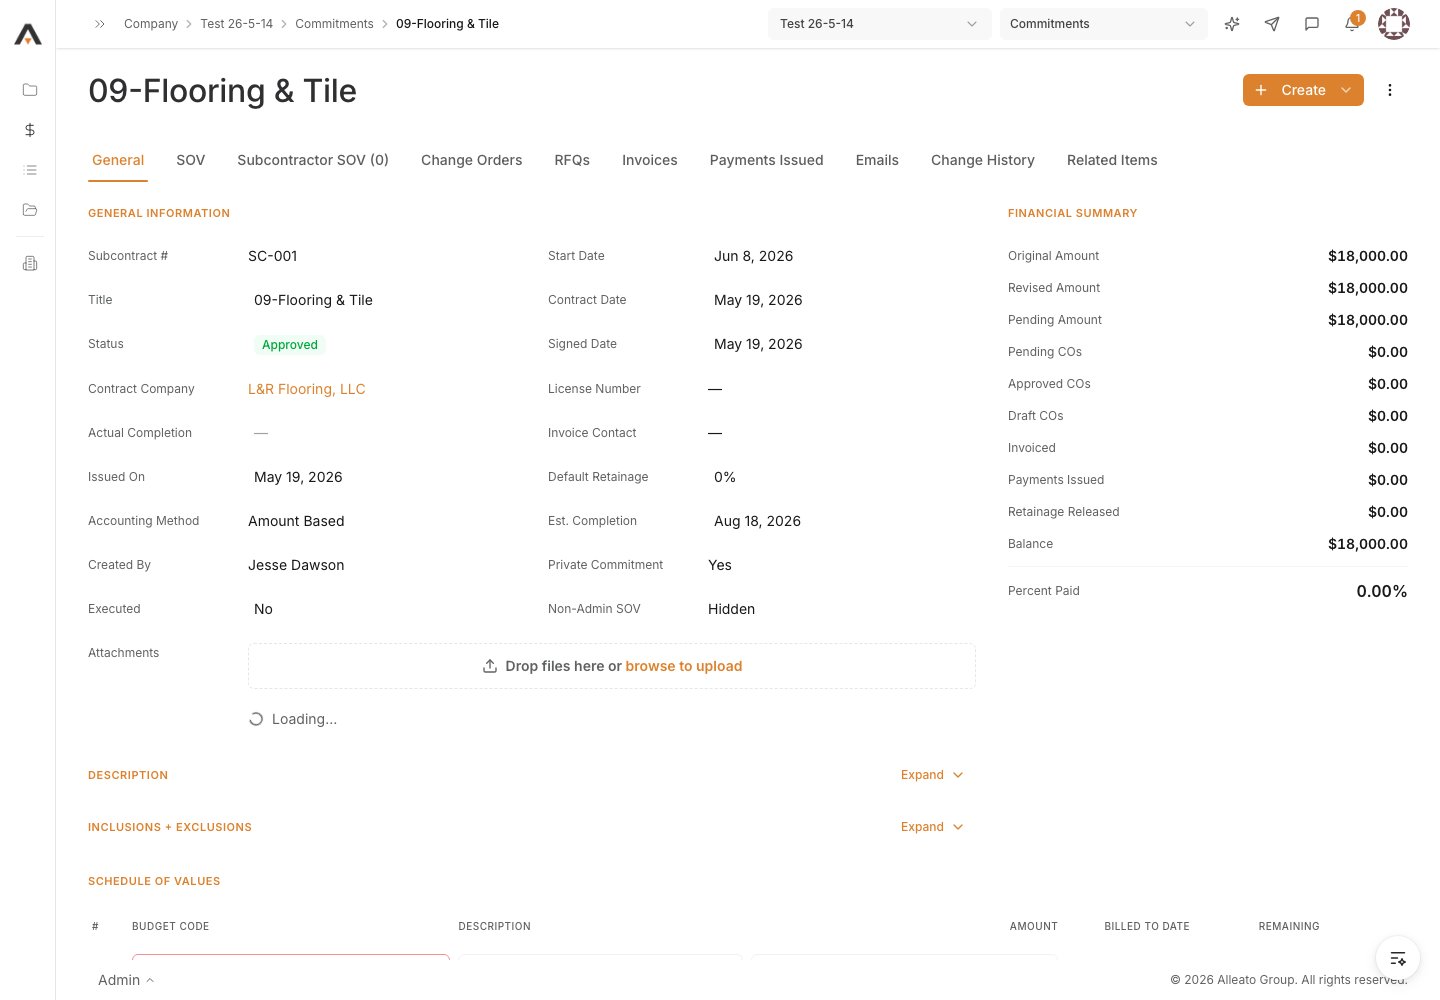This screenshot has height=1000, width=1440.
Task: Click the Amount Based accounting method value
Action: click(x=296, y=521)
